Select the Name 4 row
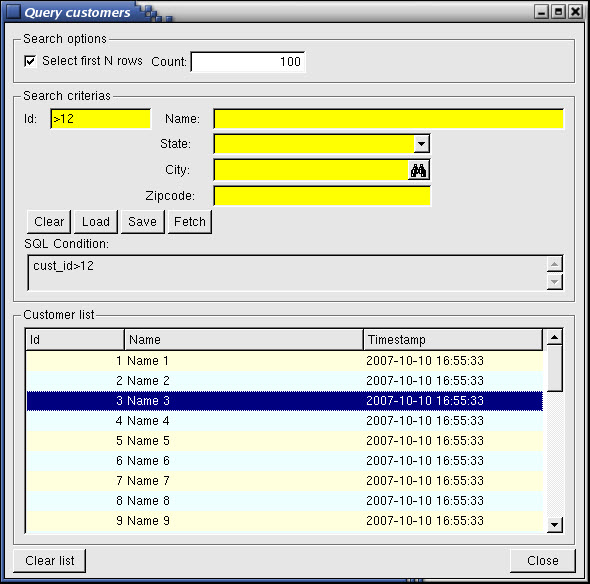The height and width of the screenshot is (584, 590). click(284, 421)
